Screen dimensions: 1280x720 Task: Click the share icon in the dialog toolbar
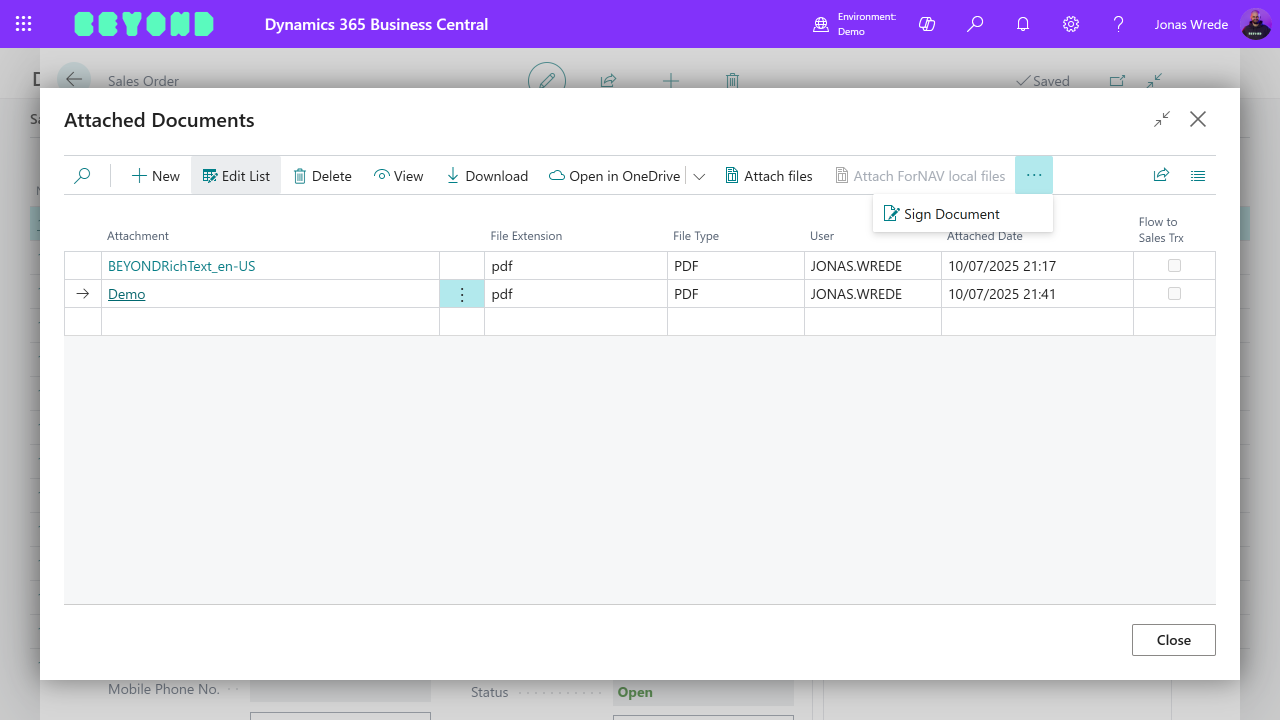[1161, 175]
